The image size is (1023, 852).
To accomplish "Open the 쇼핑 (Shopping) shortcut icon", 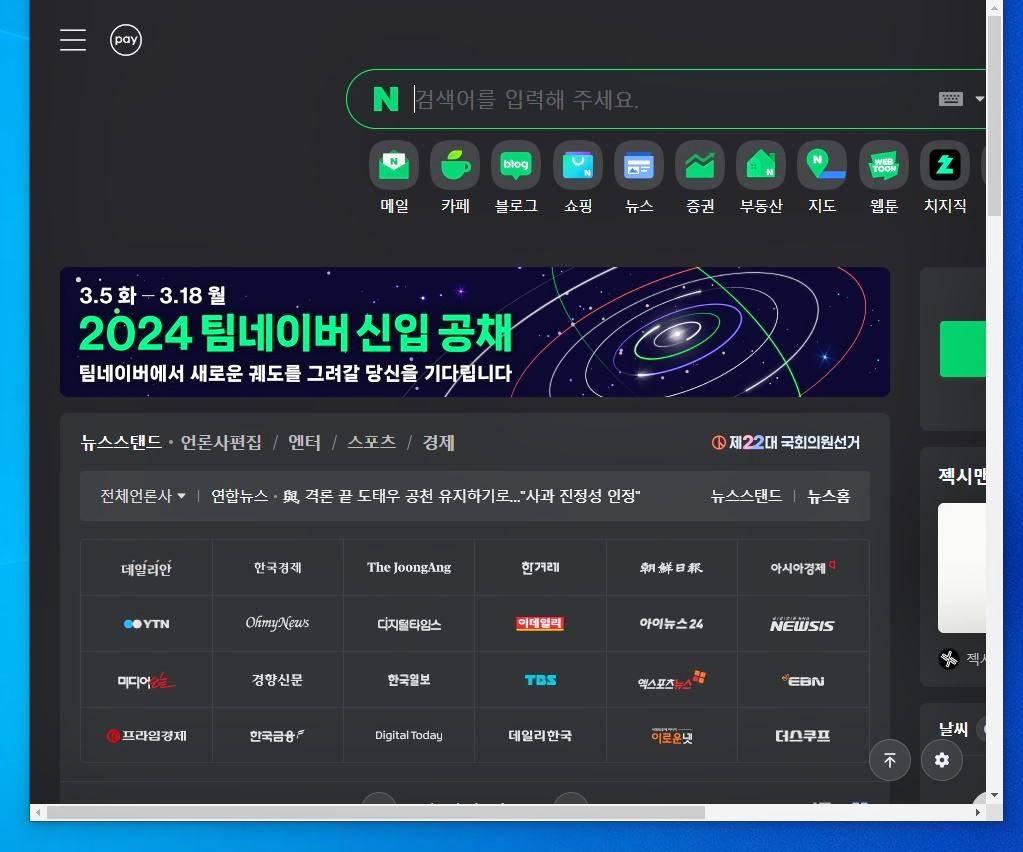I will (x=578, y=165).
